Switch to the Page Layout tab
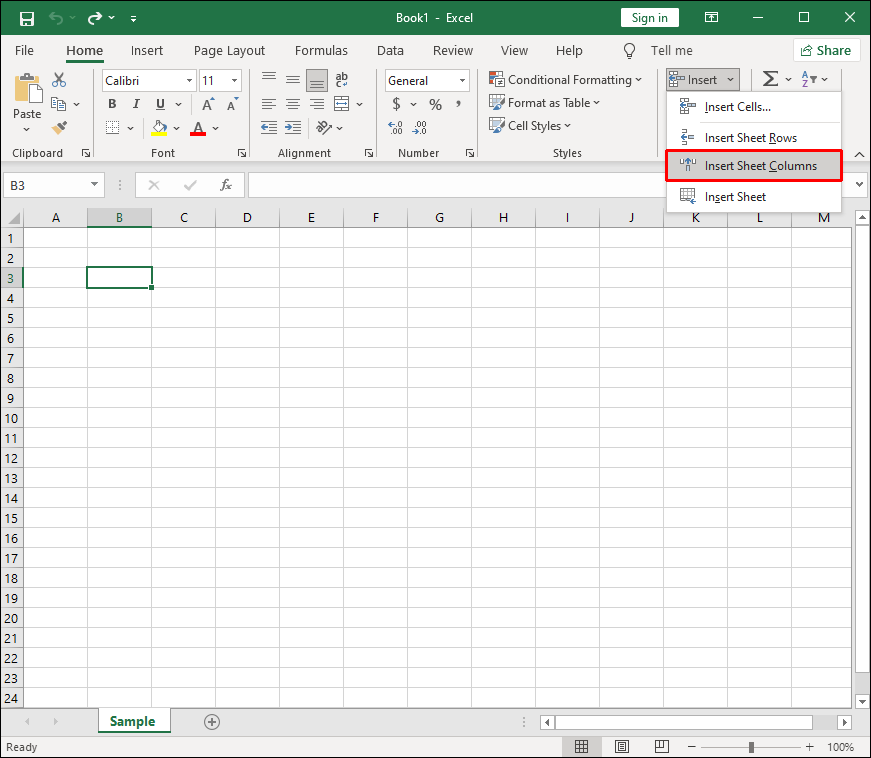Viewport: 871px width, 758px height. [229, 51]
